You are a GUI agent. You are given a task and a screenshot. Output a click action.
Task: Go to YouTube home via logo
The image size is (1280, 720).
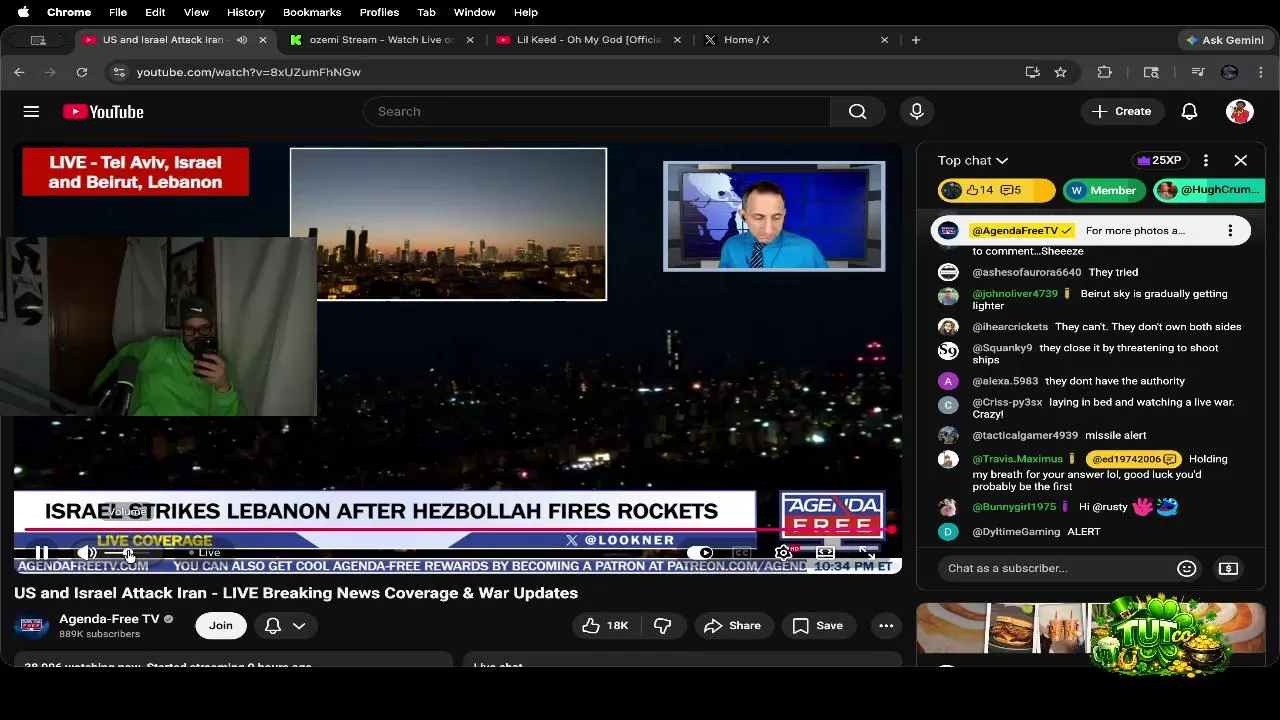tap(103, 111)
